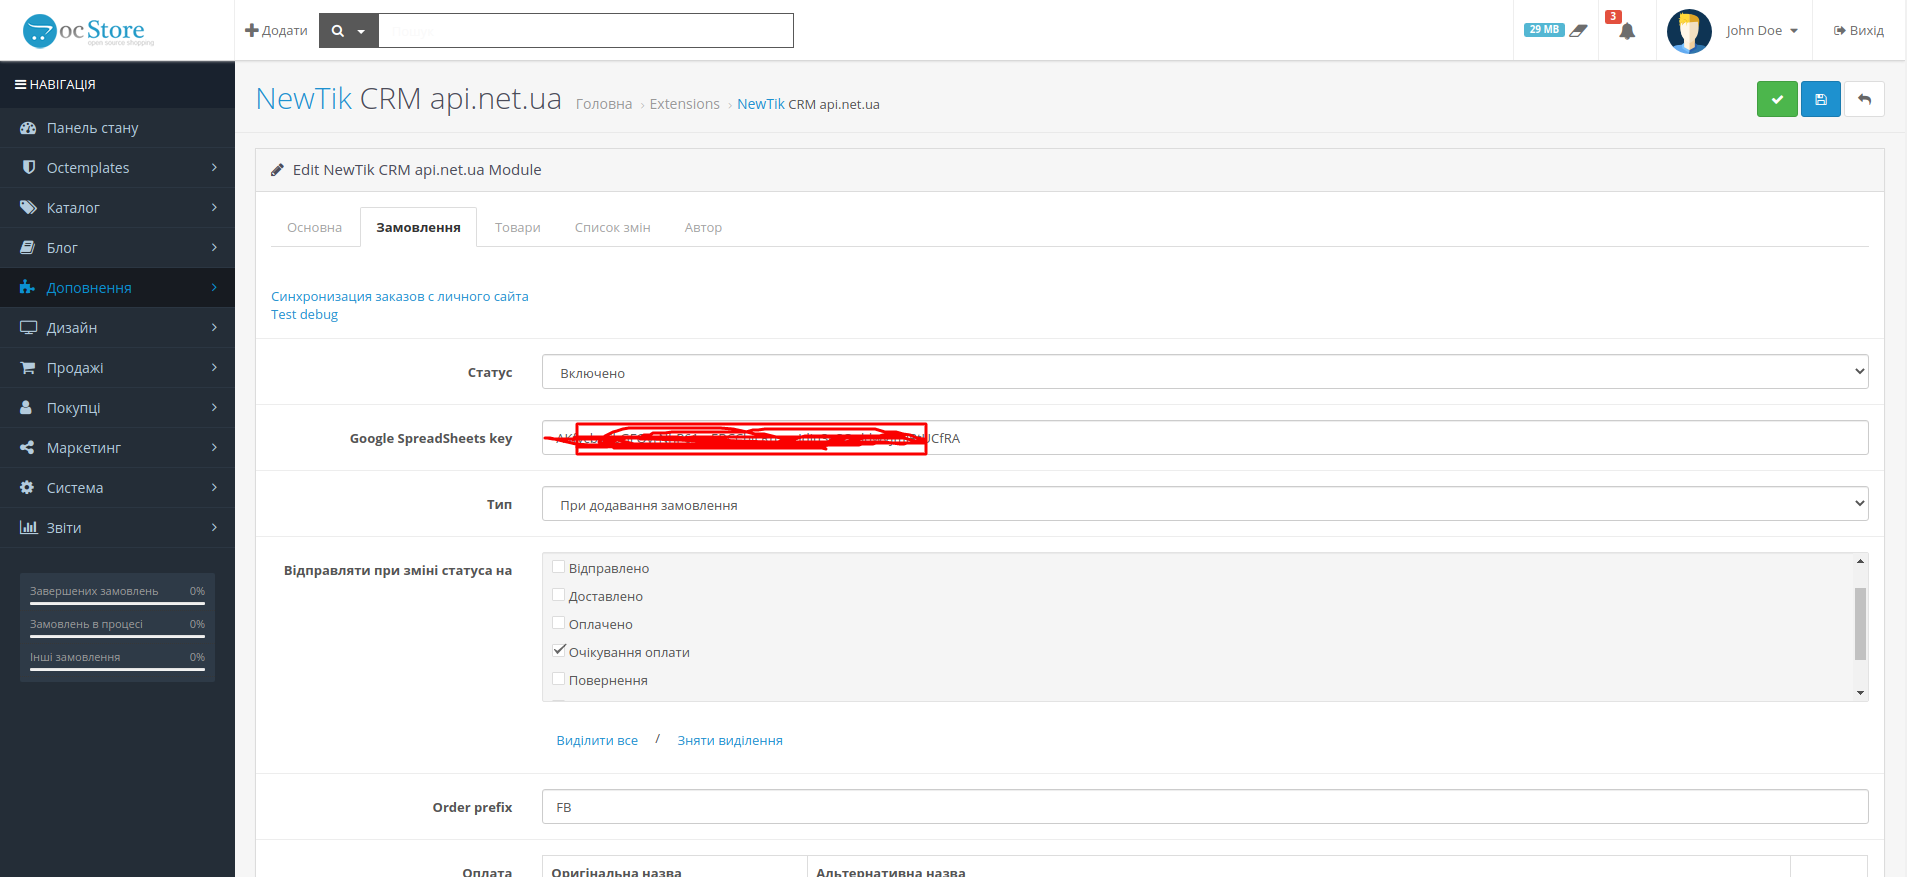
Task: Click the Панель стану dashboard icon
Action: click(x=28, y=128)
